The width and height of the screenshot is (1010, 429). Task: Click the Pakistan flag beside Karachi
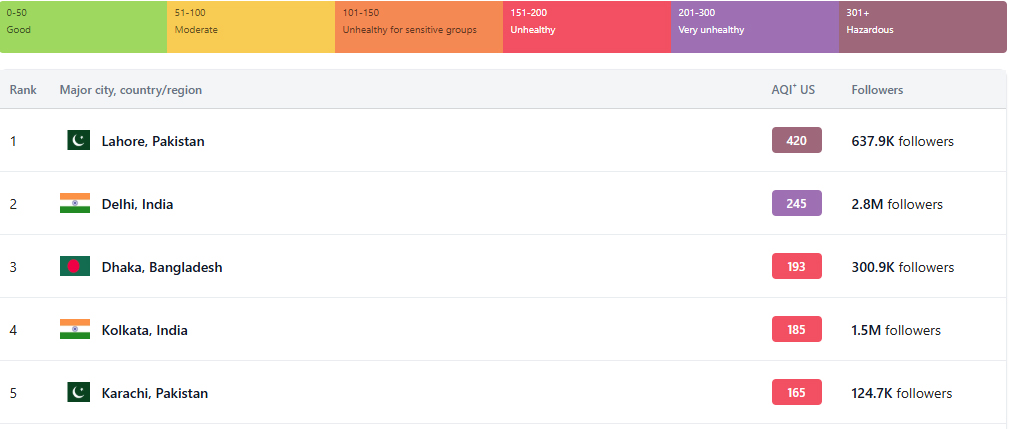tap(78, 393)
